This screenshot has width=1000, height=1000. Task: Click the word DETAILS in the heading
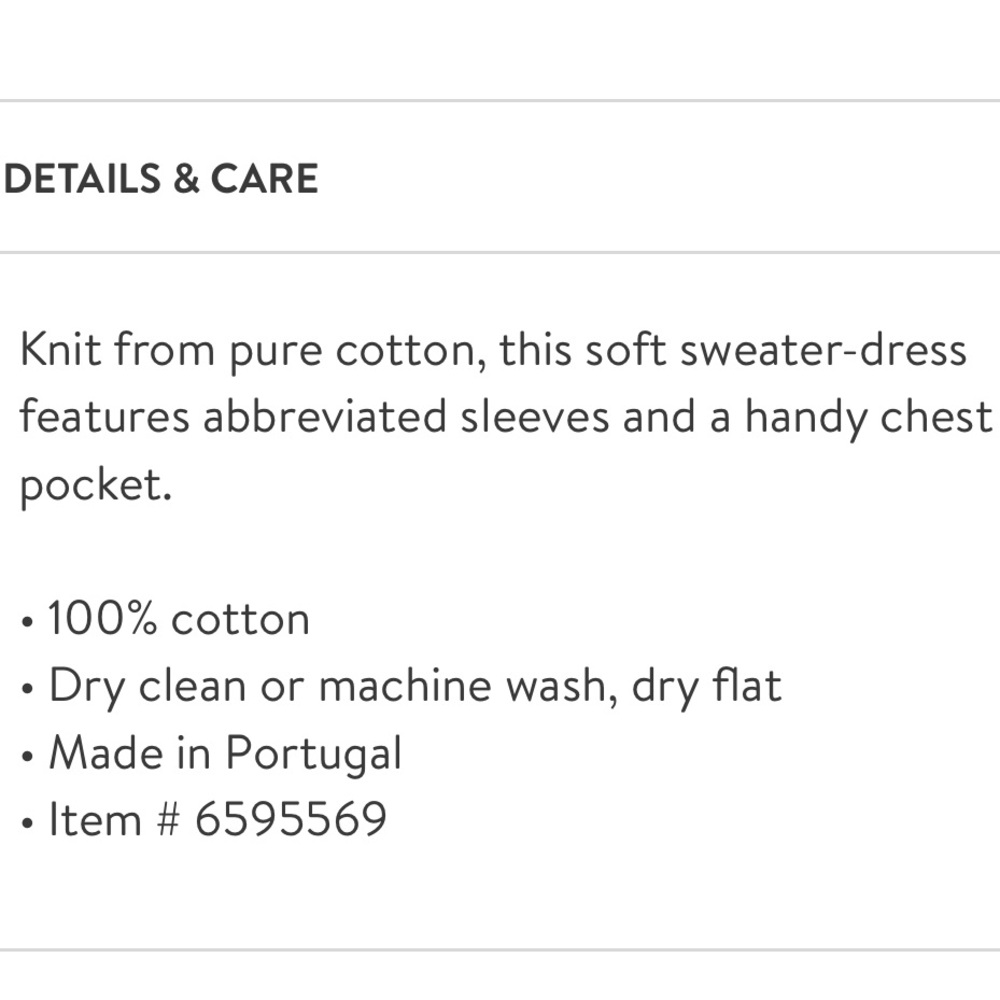coord(82,179)
